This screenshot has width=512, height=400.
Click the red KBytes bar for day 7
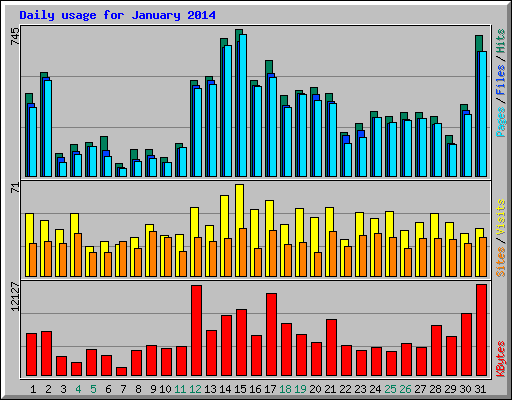click(121, 372)
